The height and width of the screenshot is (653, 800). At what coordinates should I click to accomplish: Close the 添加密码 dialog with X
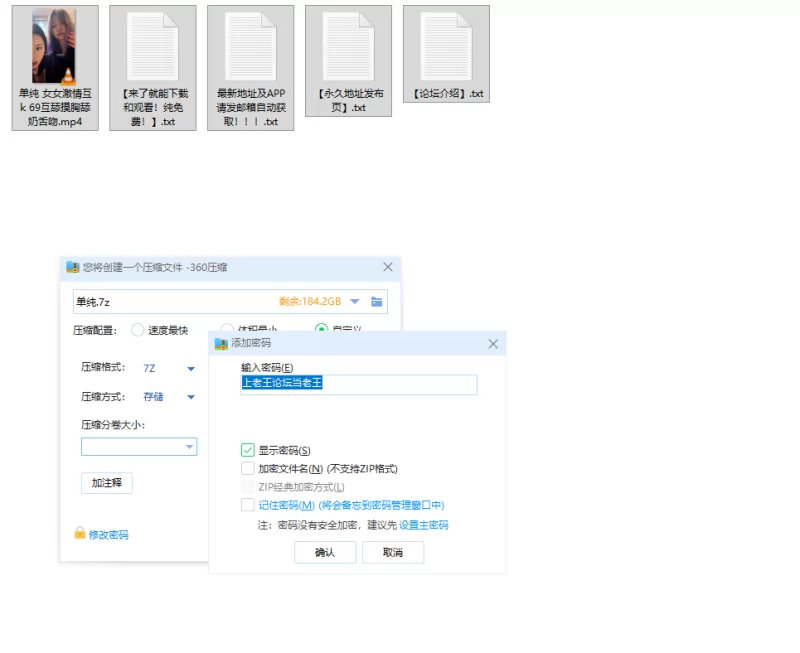tap(492, 343)
